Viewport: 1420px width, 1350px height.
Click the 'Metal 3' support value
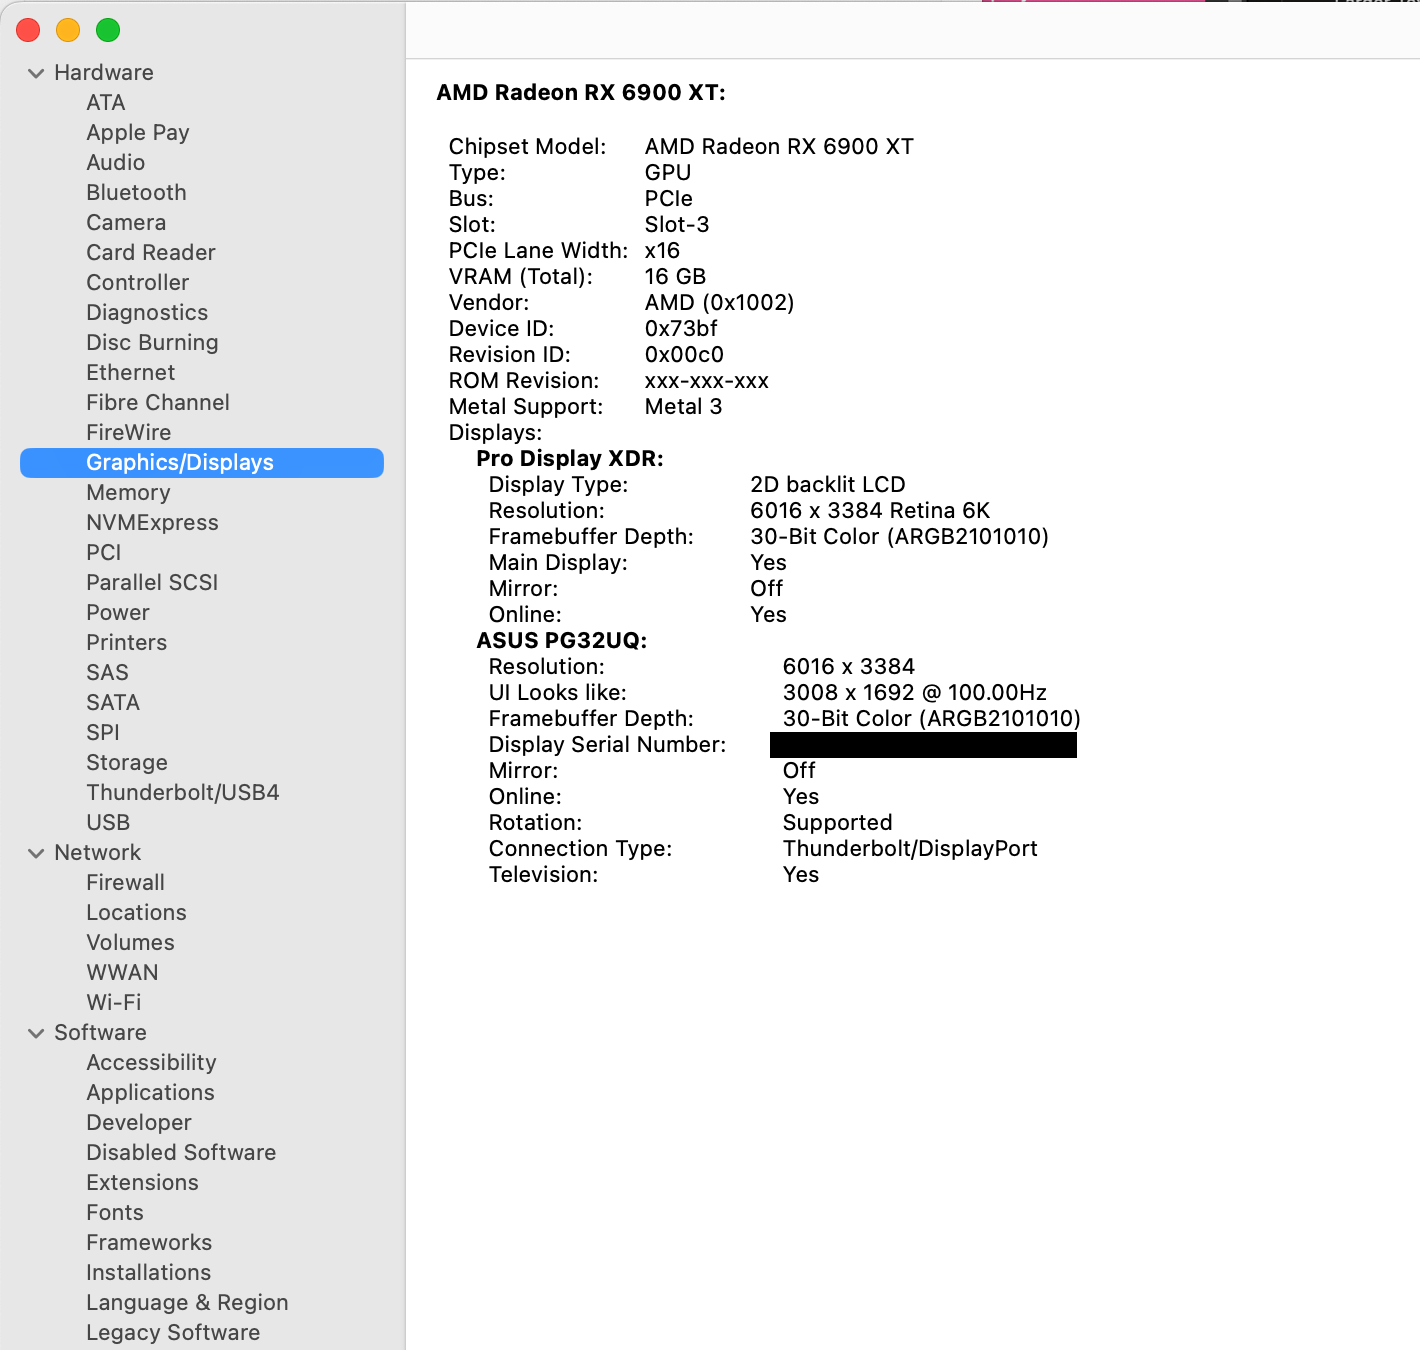tap(683, 407)
